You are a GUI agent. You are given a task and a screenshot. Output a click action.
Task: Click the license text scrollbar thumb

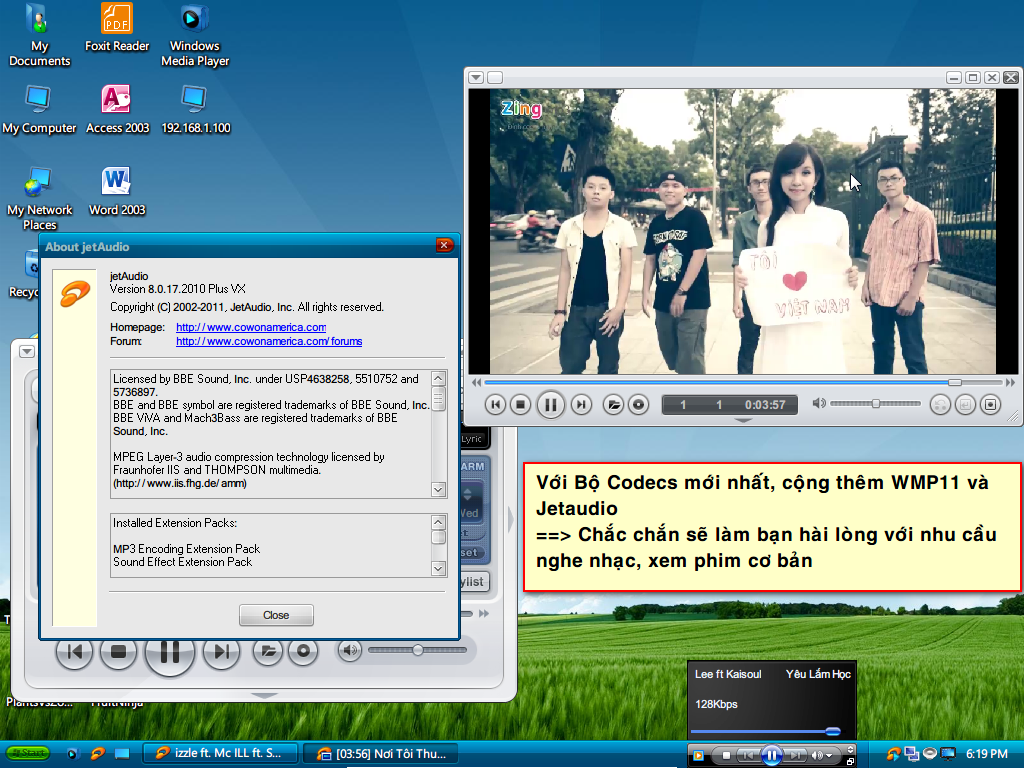coord(438,398)
